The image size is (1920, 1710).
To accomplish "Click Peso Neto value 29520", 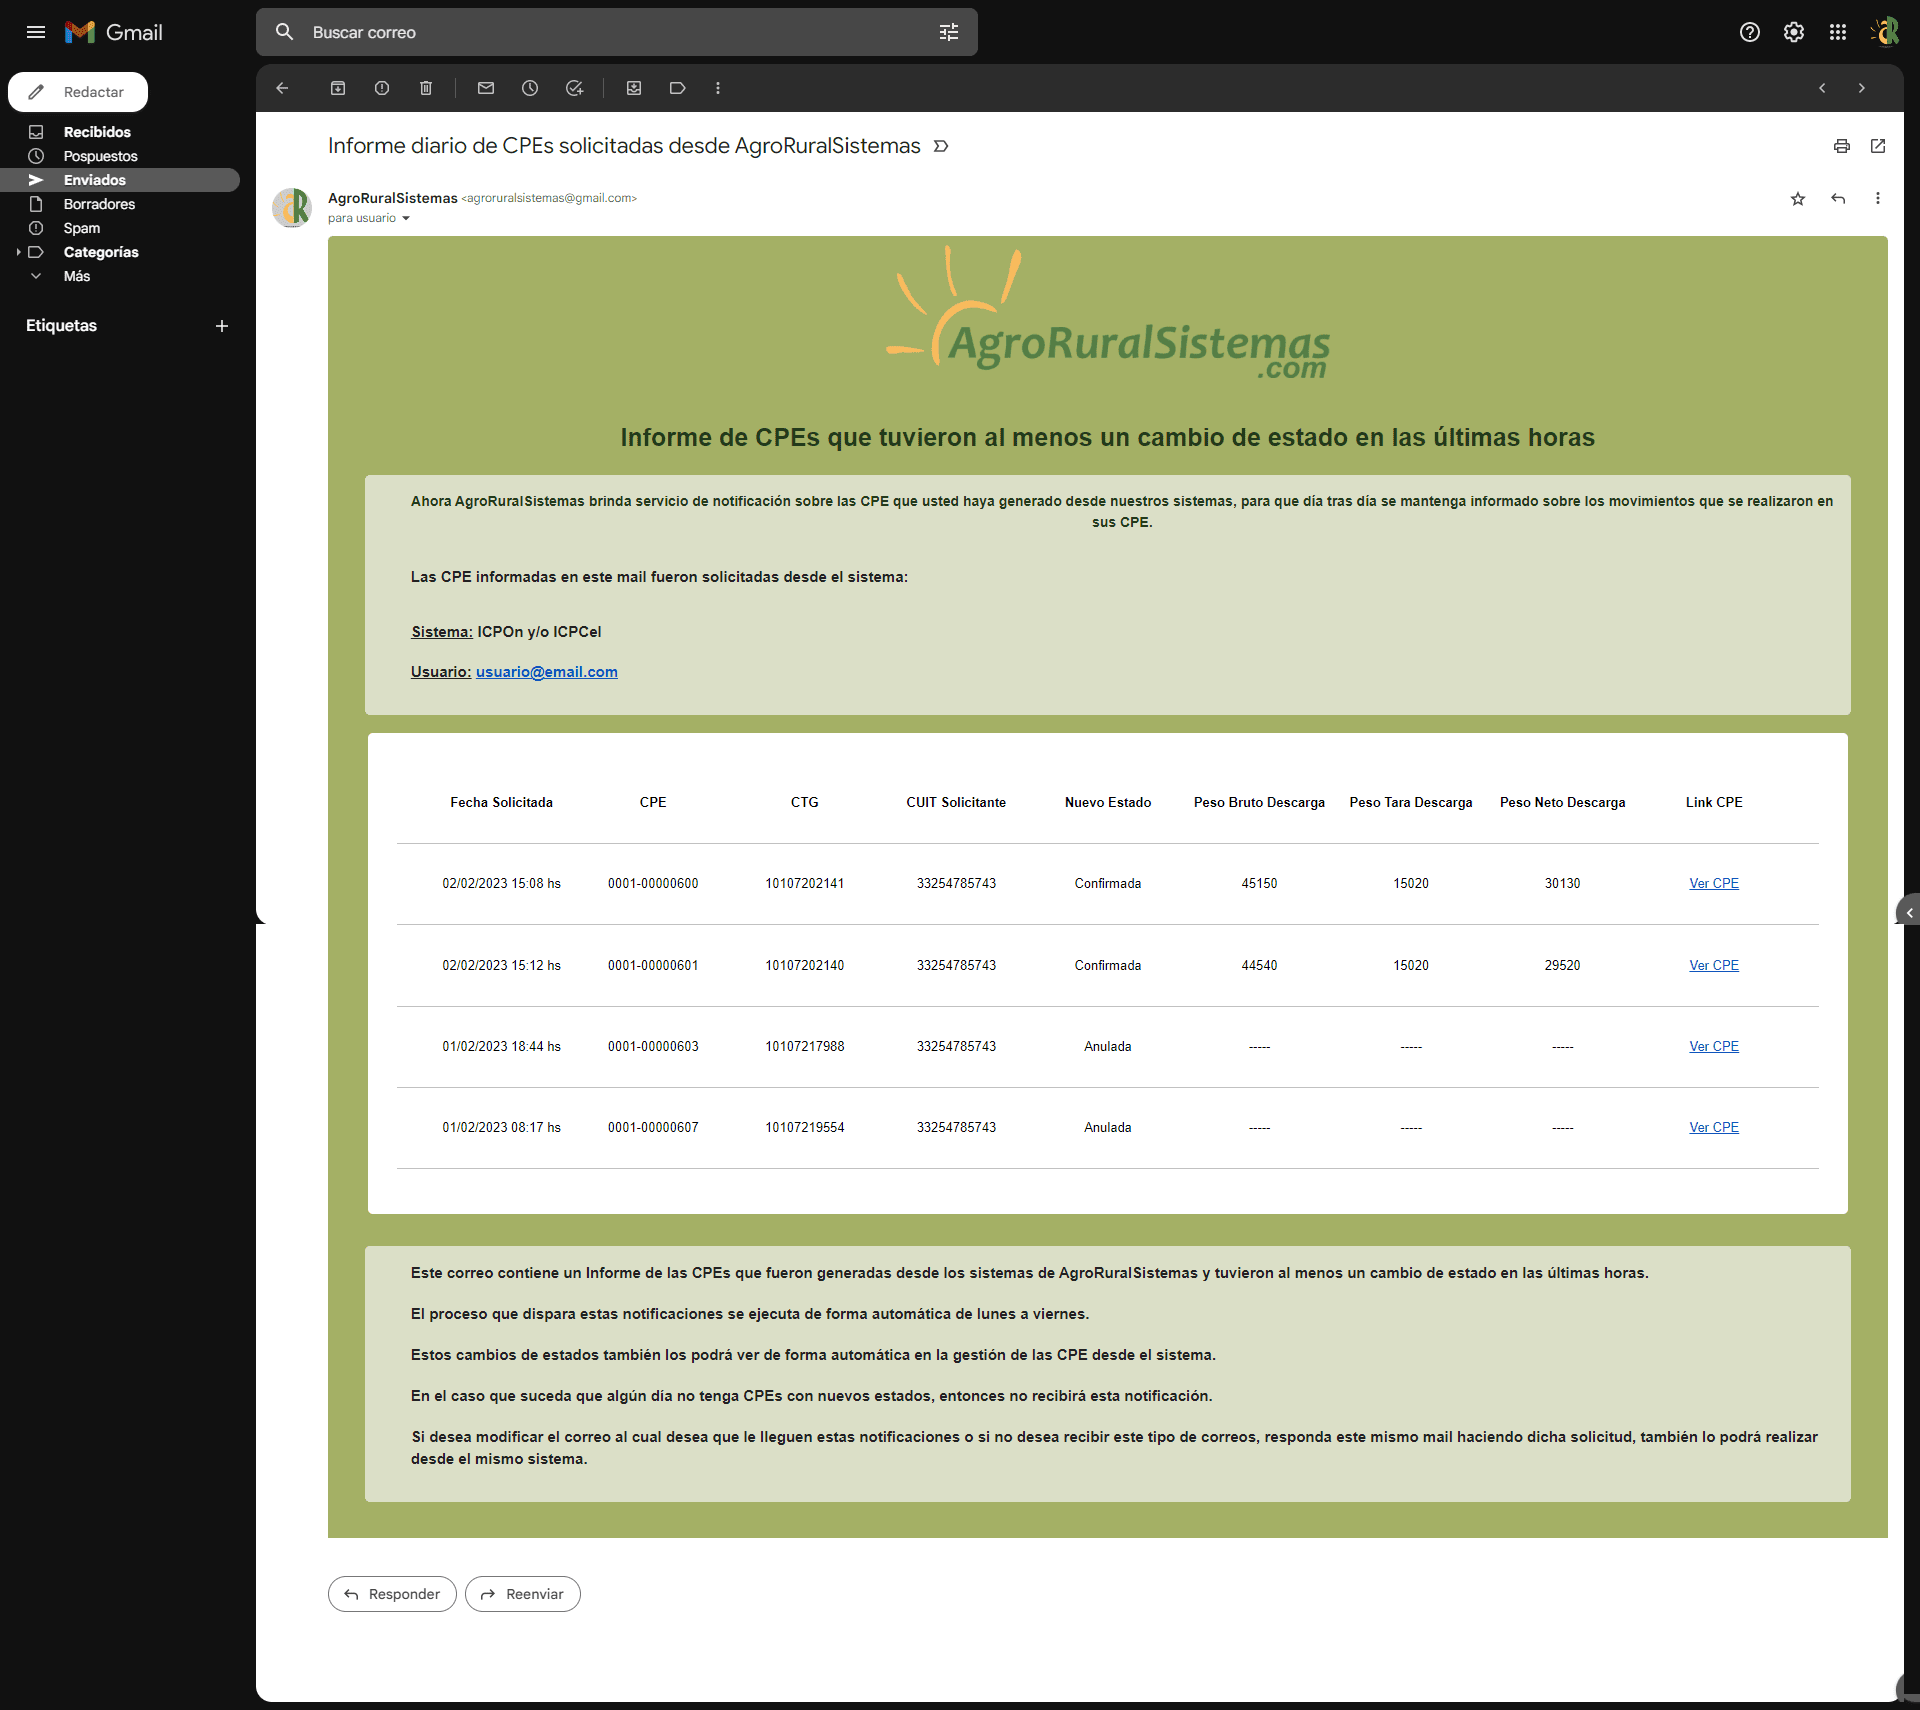I will point(1563,965).
